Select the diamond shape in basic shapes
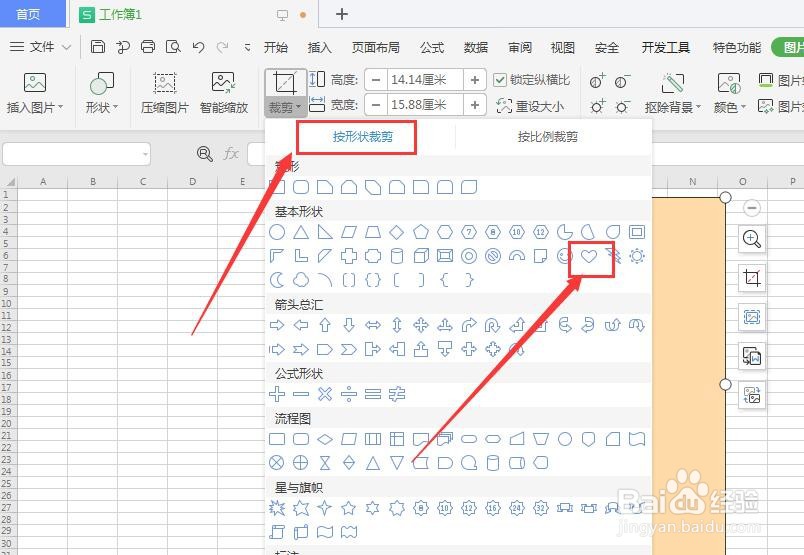The height and width of the screenshot is (555, 804). [x=396, y=232]
